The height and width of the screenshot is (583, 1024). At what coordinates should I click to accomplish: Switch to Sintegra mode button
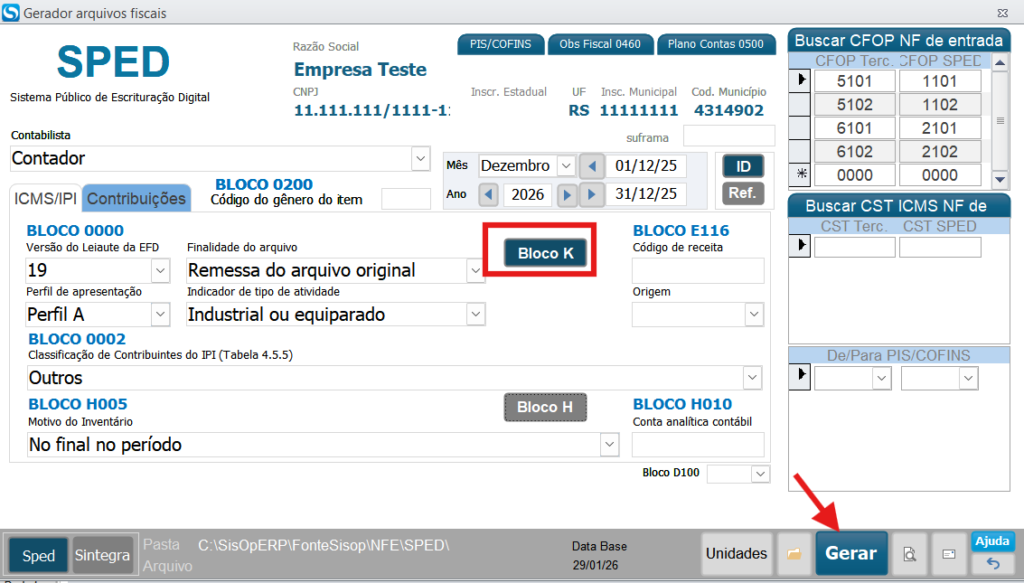(x=102, y=556)
